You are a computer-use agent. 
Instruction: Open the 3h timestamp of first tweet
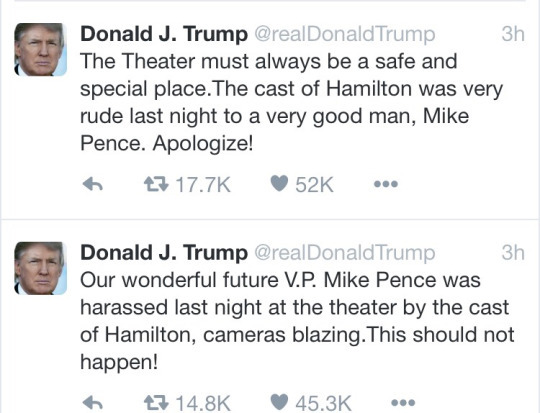click(513, 34)
